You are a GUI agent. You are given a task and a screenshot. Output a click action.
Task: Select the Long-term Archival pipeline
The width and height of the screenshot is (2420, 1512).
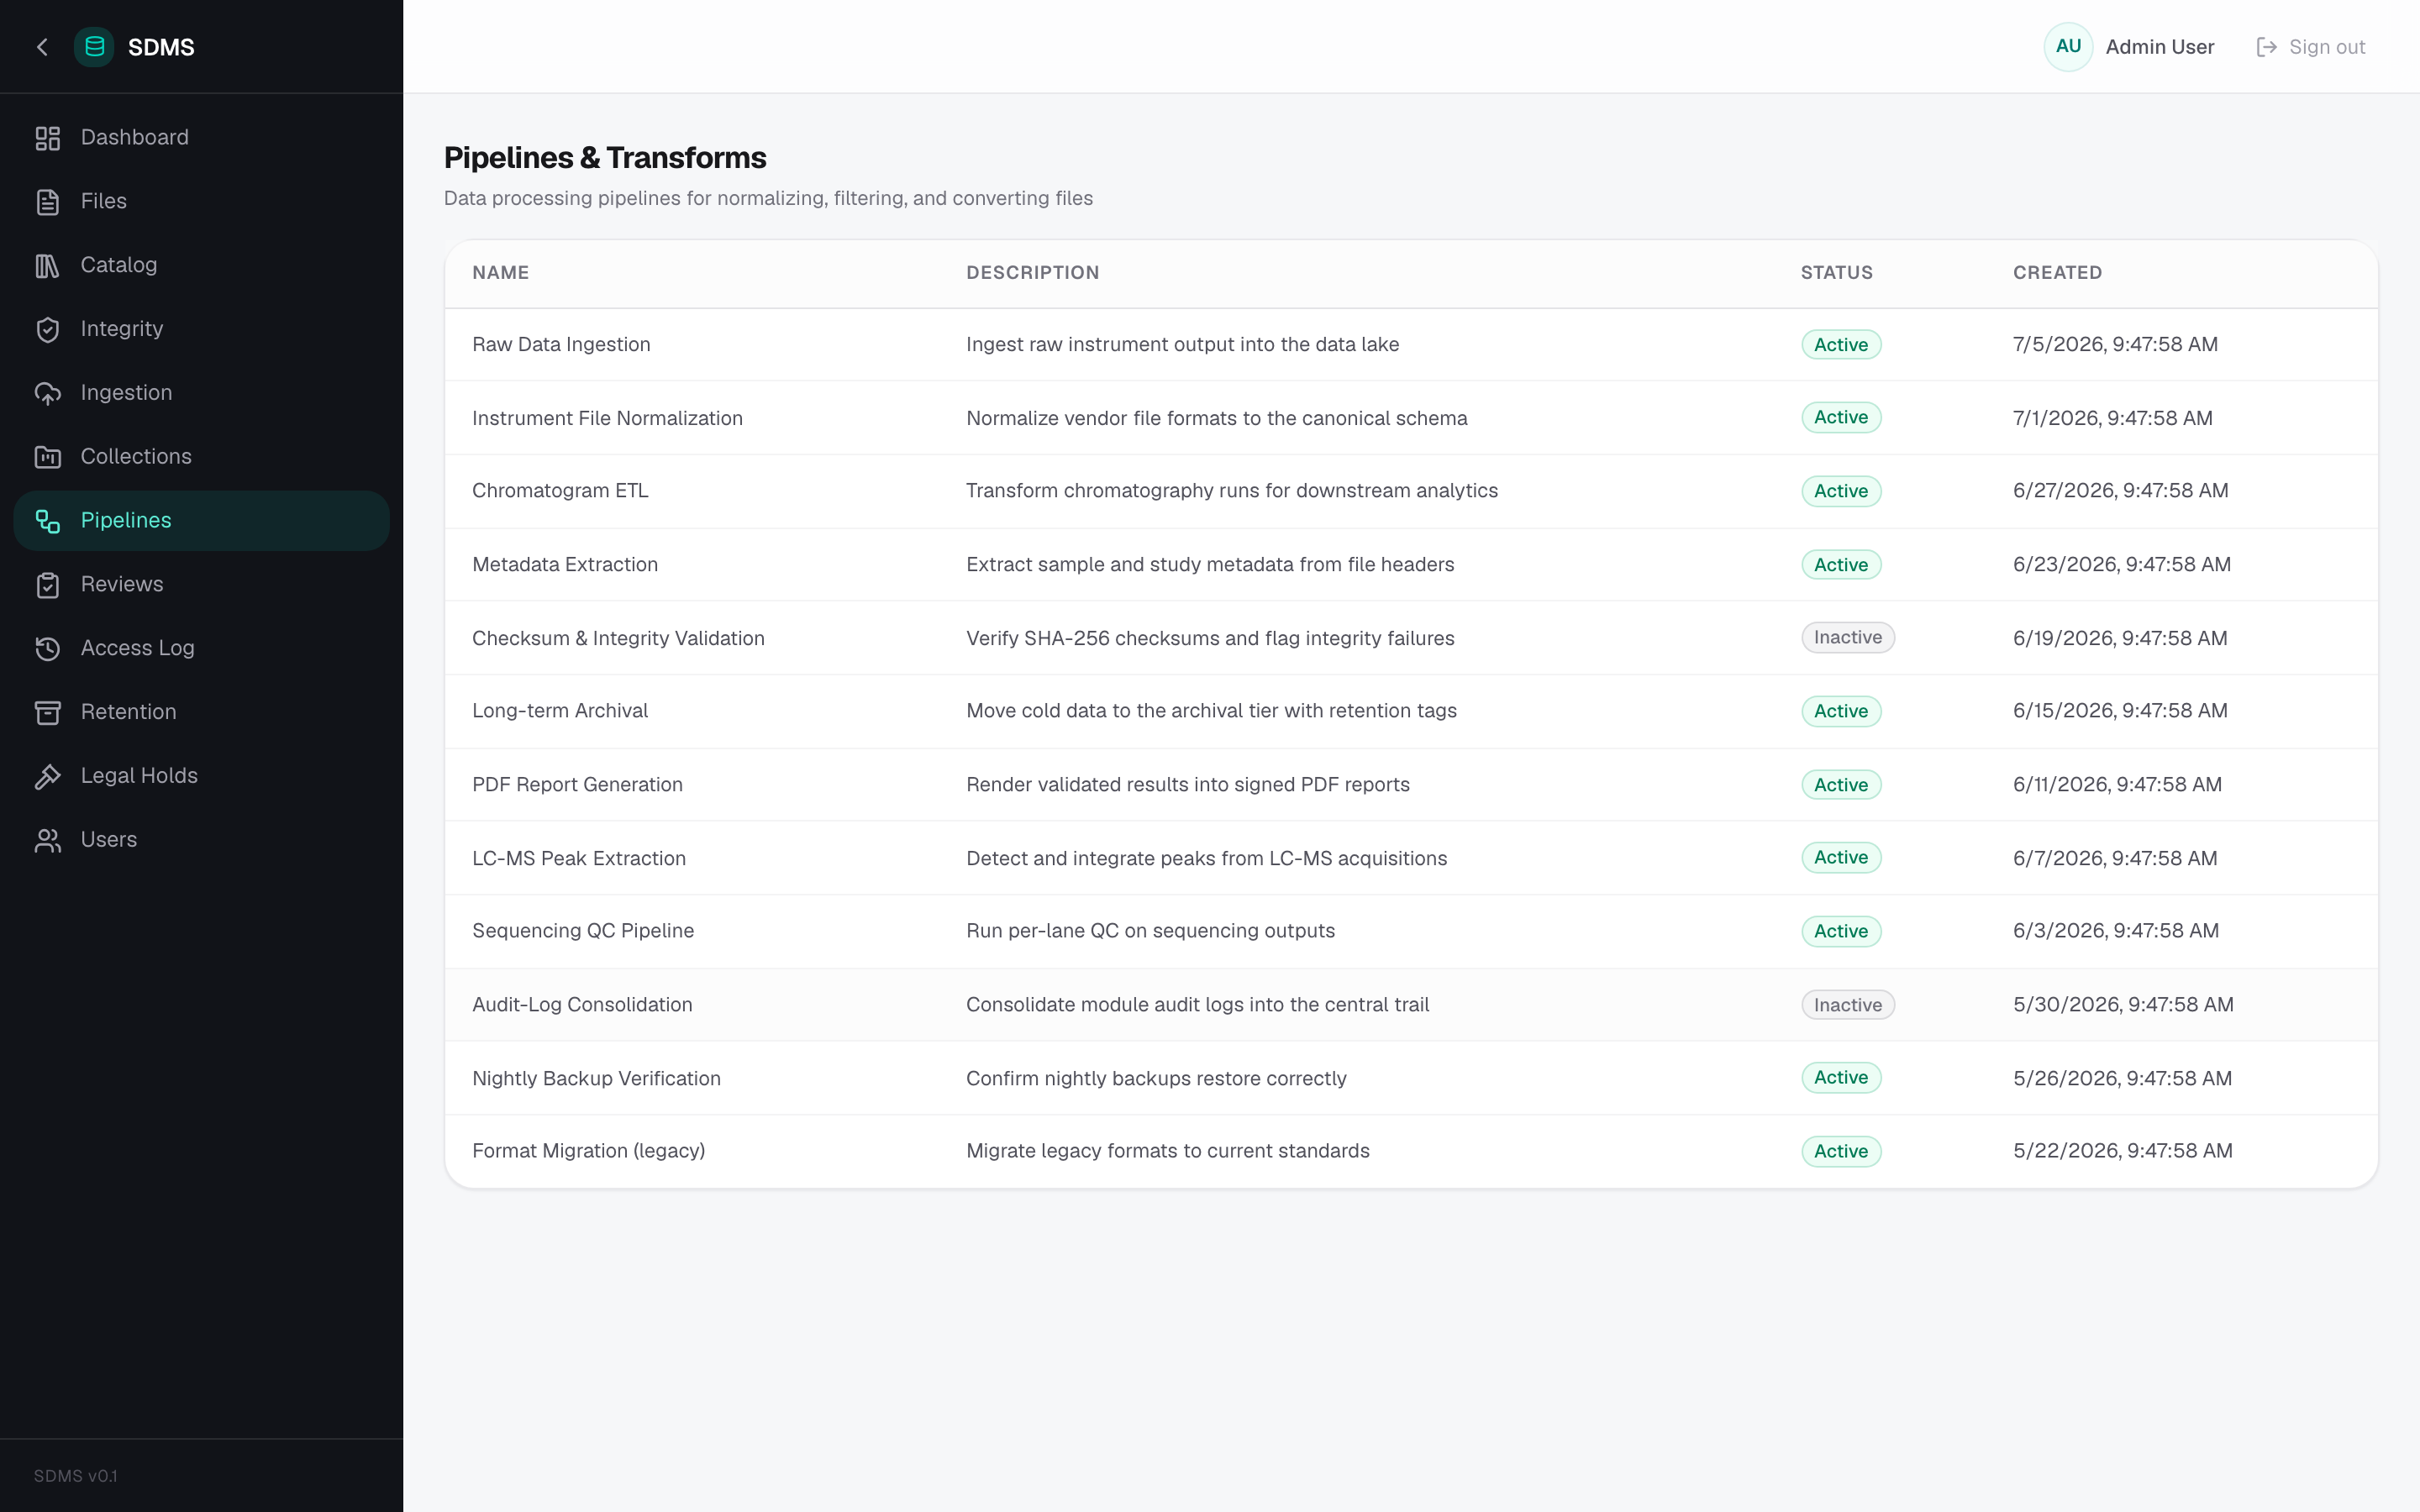(560, 711)
